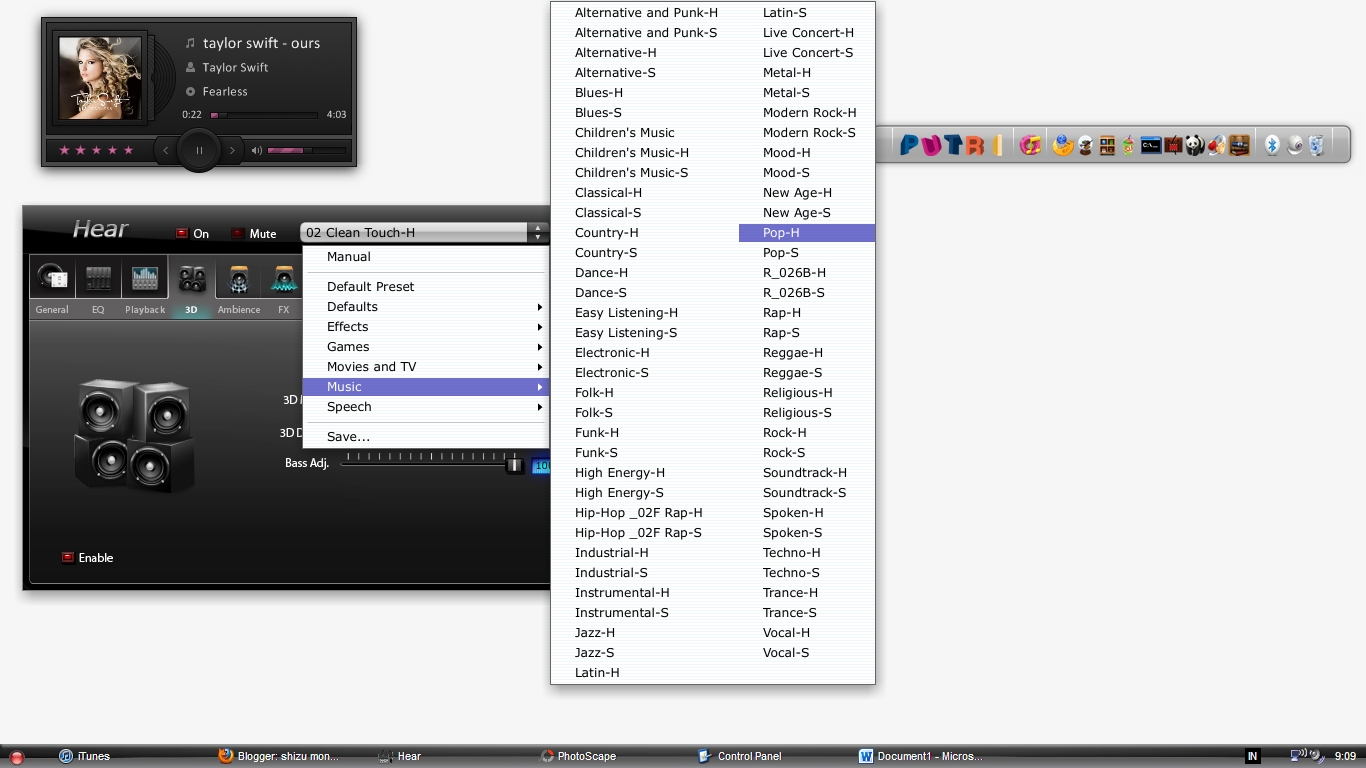Switch to Document1 Microsoft Word on taskbar
The image size is (1366, 768).
click(921, 756)
